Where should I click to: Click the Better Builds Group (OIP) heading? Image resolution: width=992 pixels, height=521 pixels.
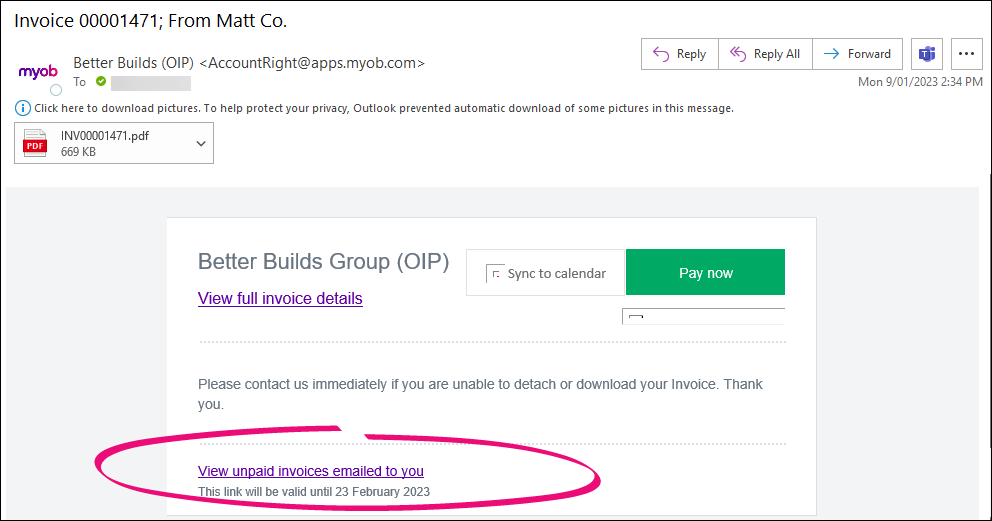pos(323,261)
